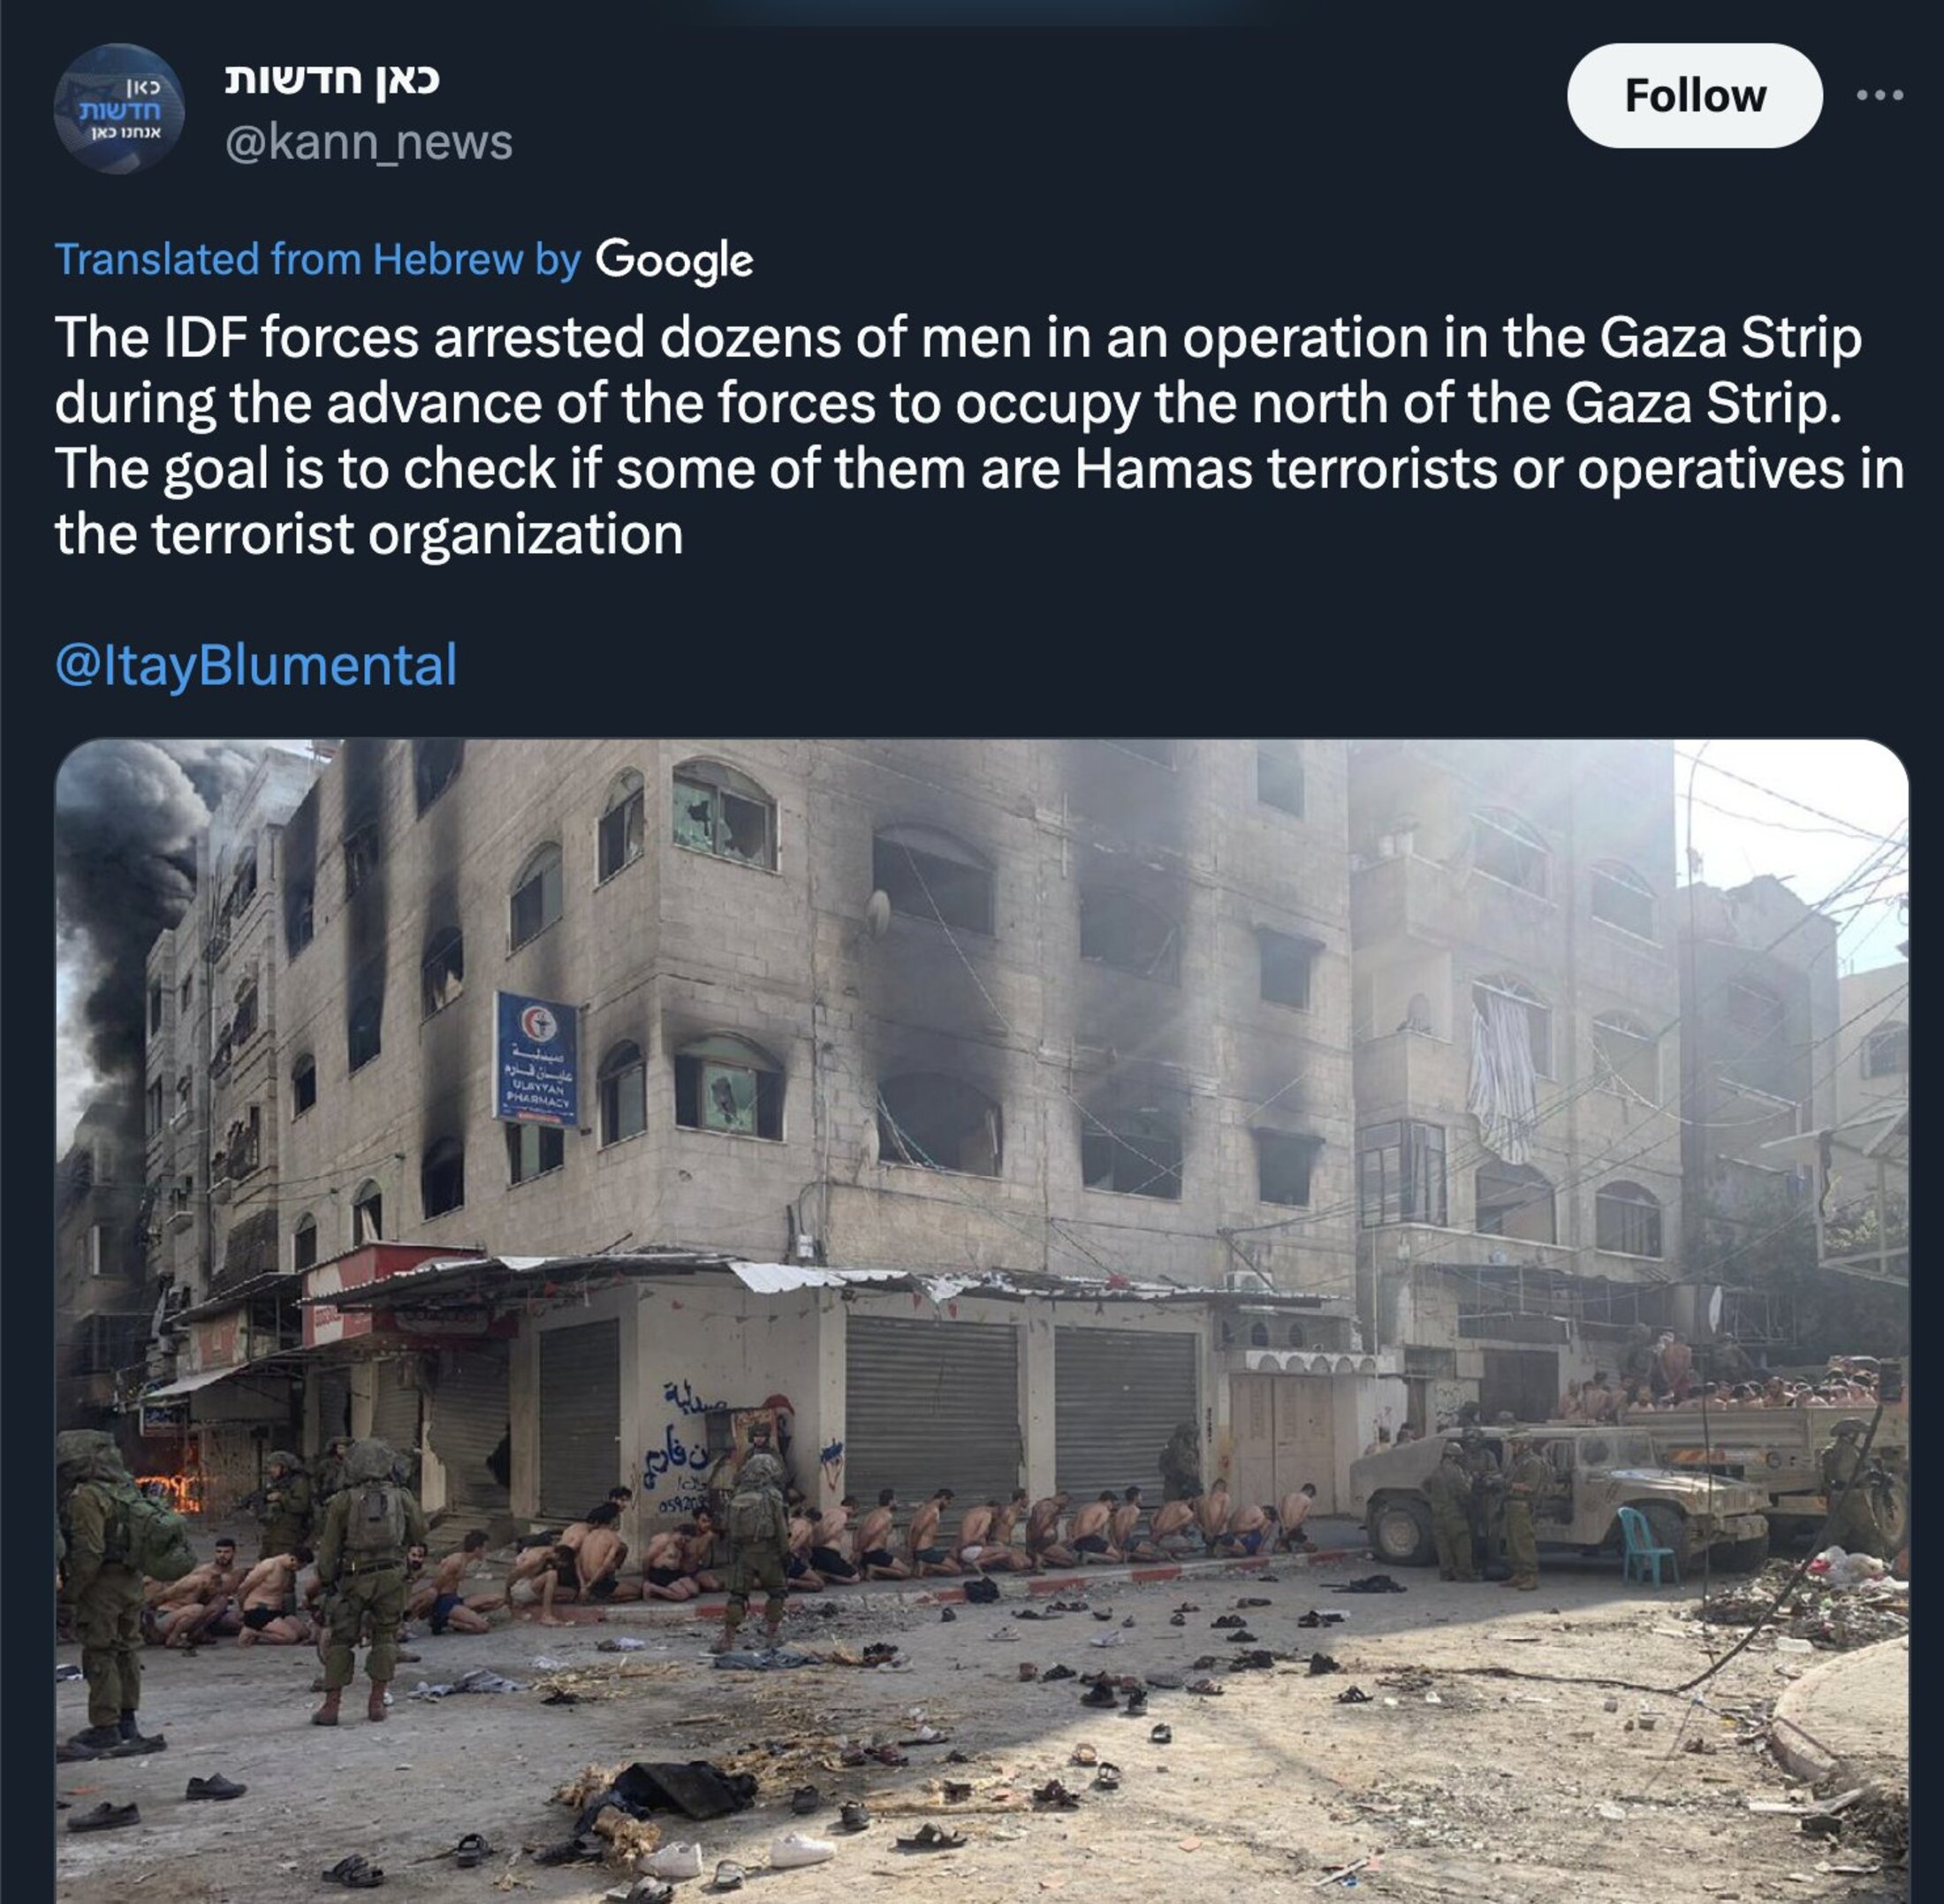Click the @kann_news handle
Viewport: 1944px width, 1904px height.
click(369, 142)
